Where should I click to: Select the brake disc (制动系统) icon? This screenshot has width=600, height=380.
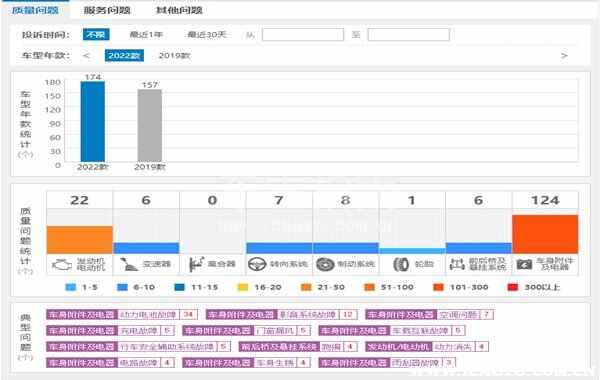325,264
